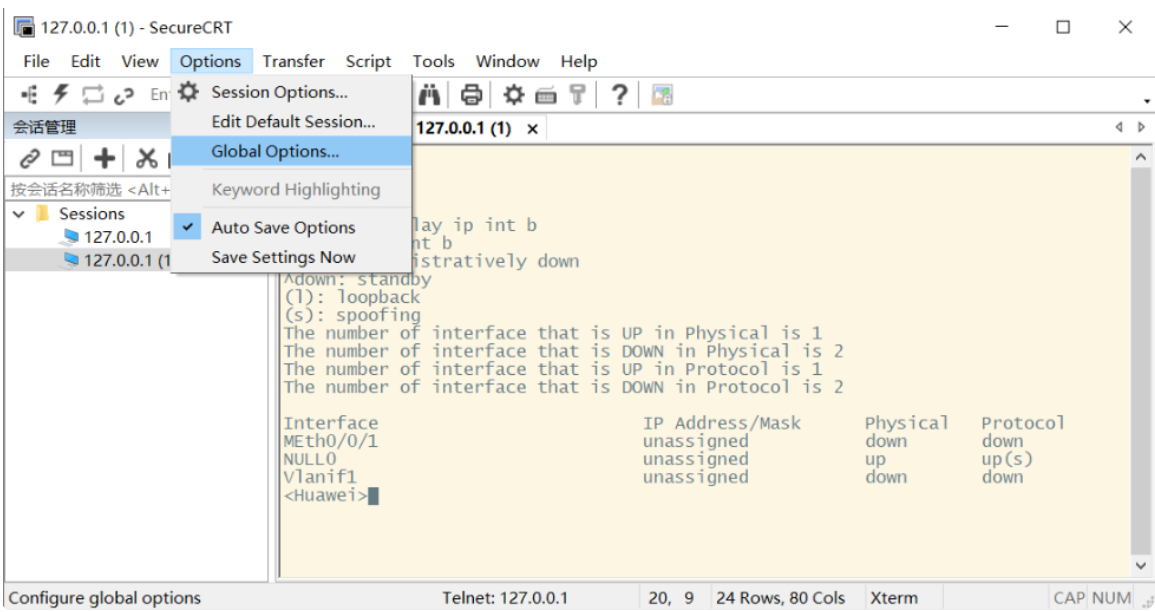The width and height of the screenshot is (1155, 612).
Task: Choose Save Settings Now
Action: coord(283,257)
